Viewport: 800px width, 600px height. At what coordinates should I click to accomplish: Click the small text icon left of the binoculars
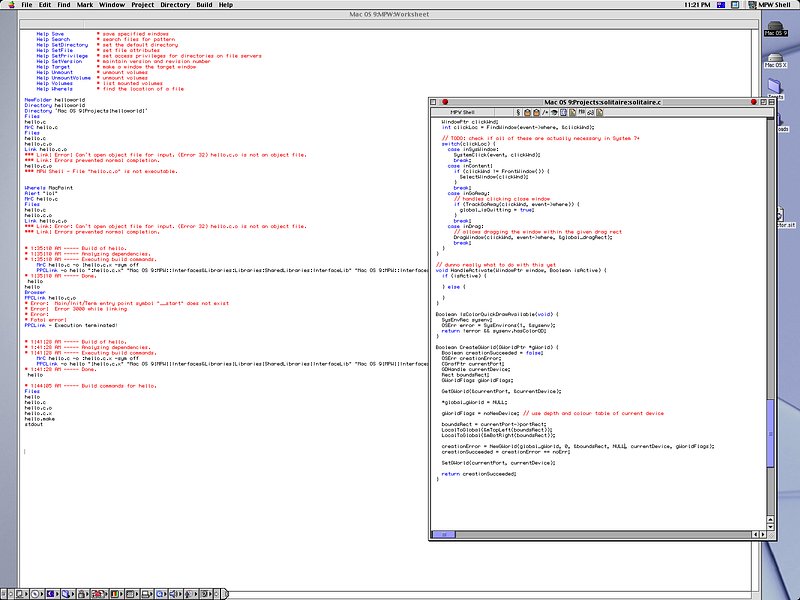coord(582,112)
